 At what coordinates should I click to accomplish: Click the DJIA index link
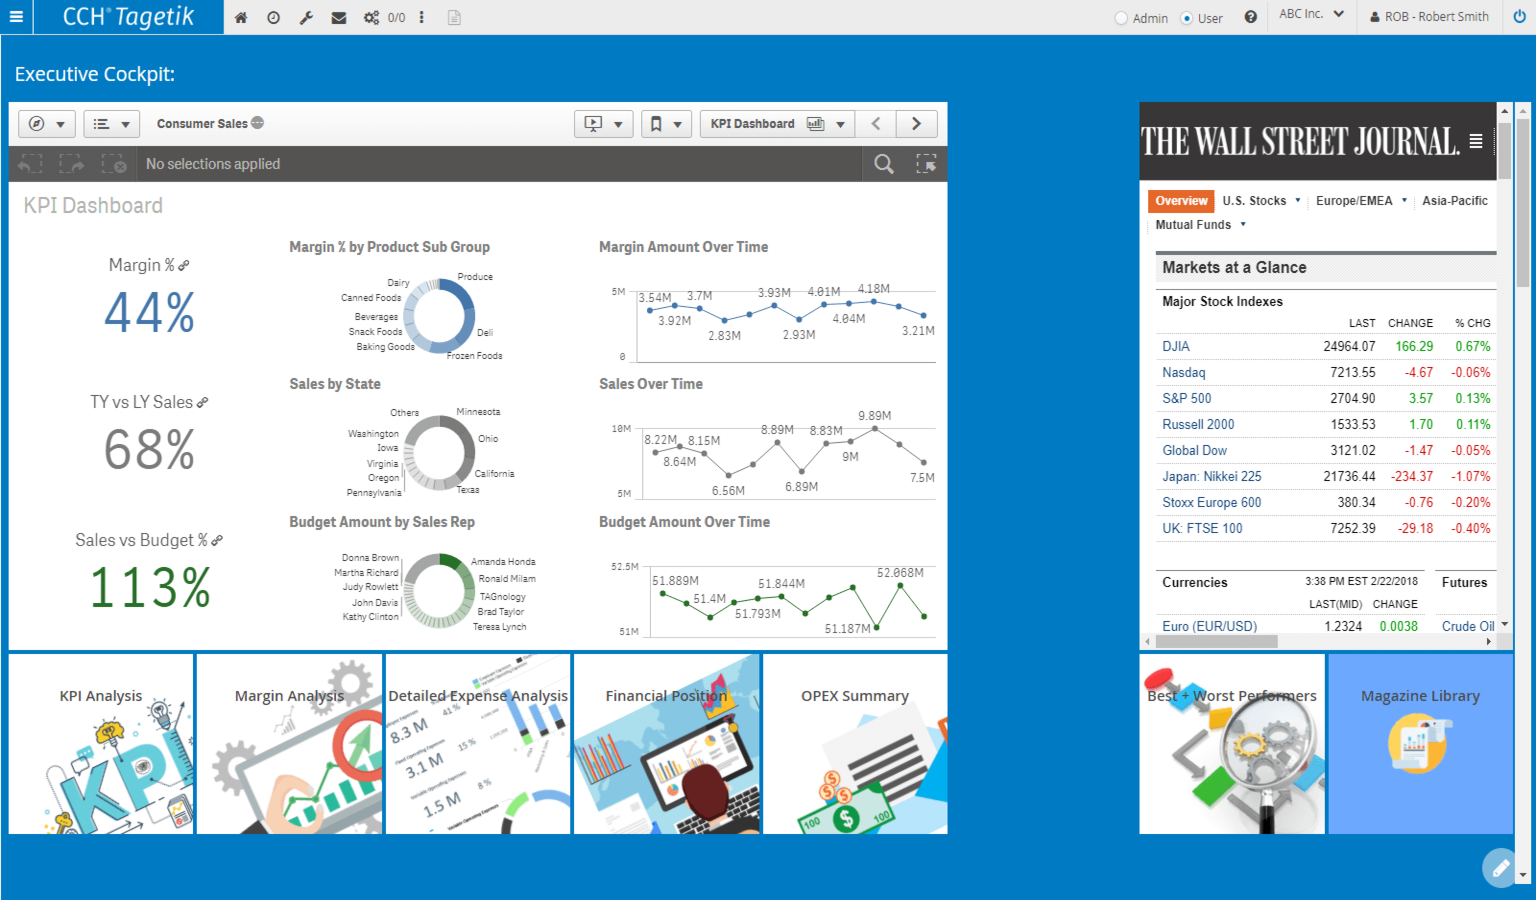[x=1176, y=347]
